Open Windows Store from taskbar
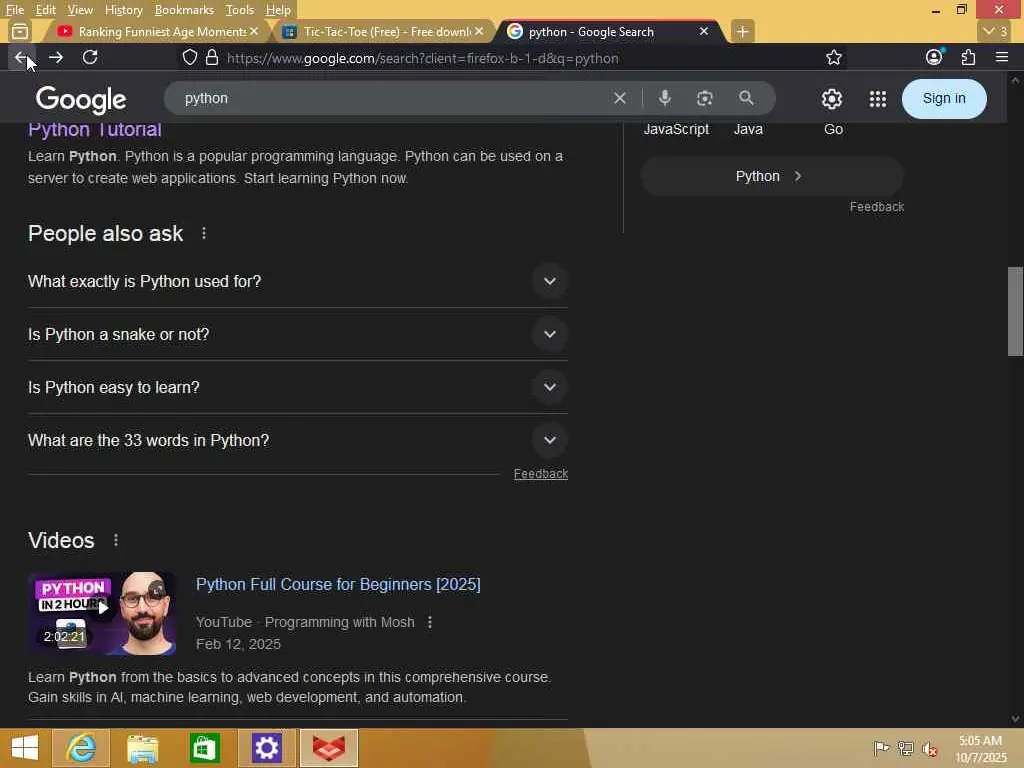This screenshot has width=1024, height=768. click(204, 748)
